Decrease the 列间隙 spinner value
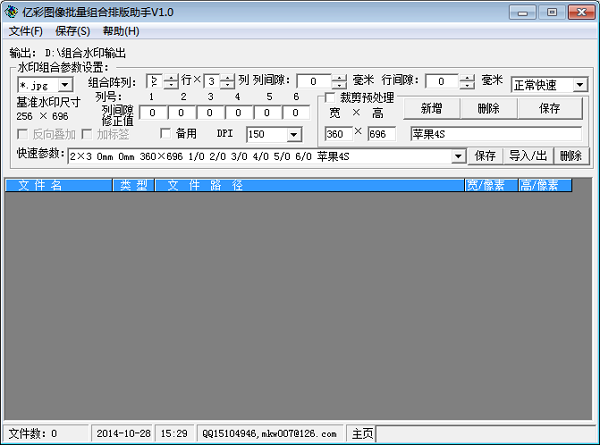The width and height of the screenshot is (600, 445). coord(339,85)
